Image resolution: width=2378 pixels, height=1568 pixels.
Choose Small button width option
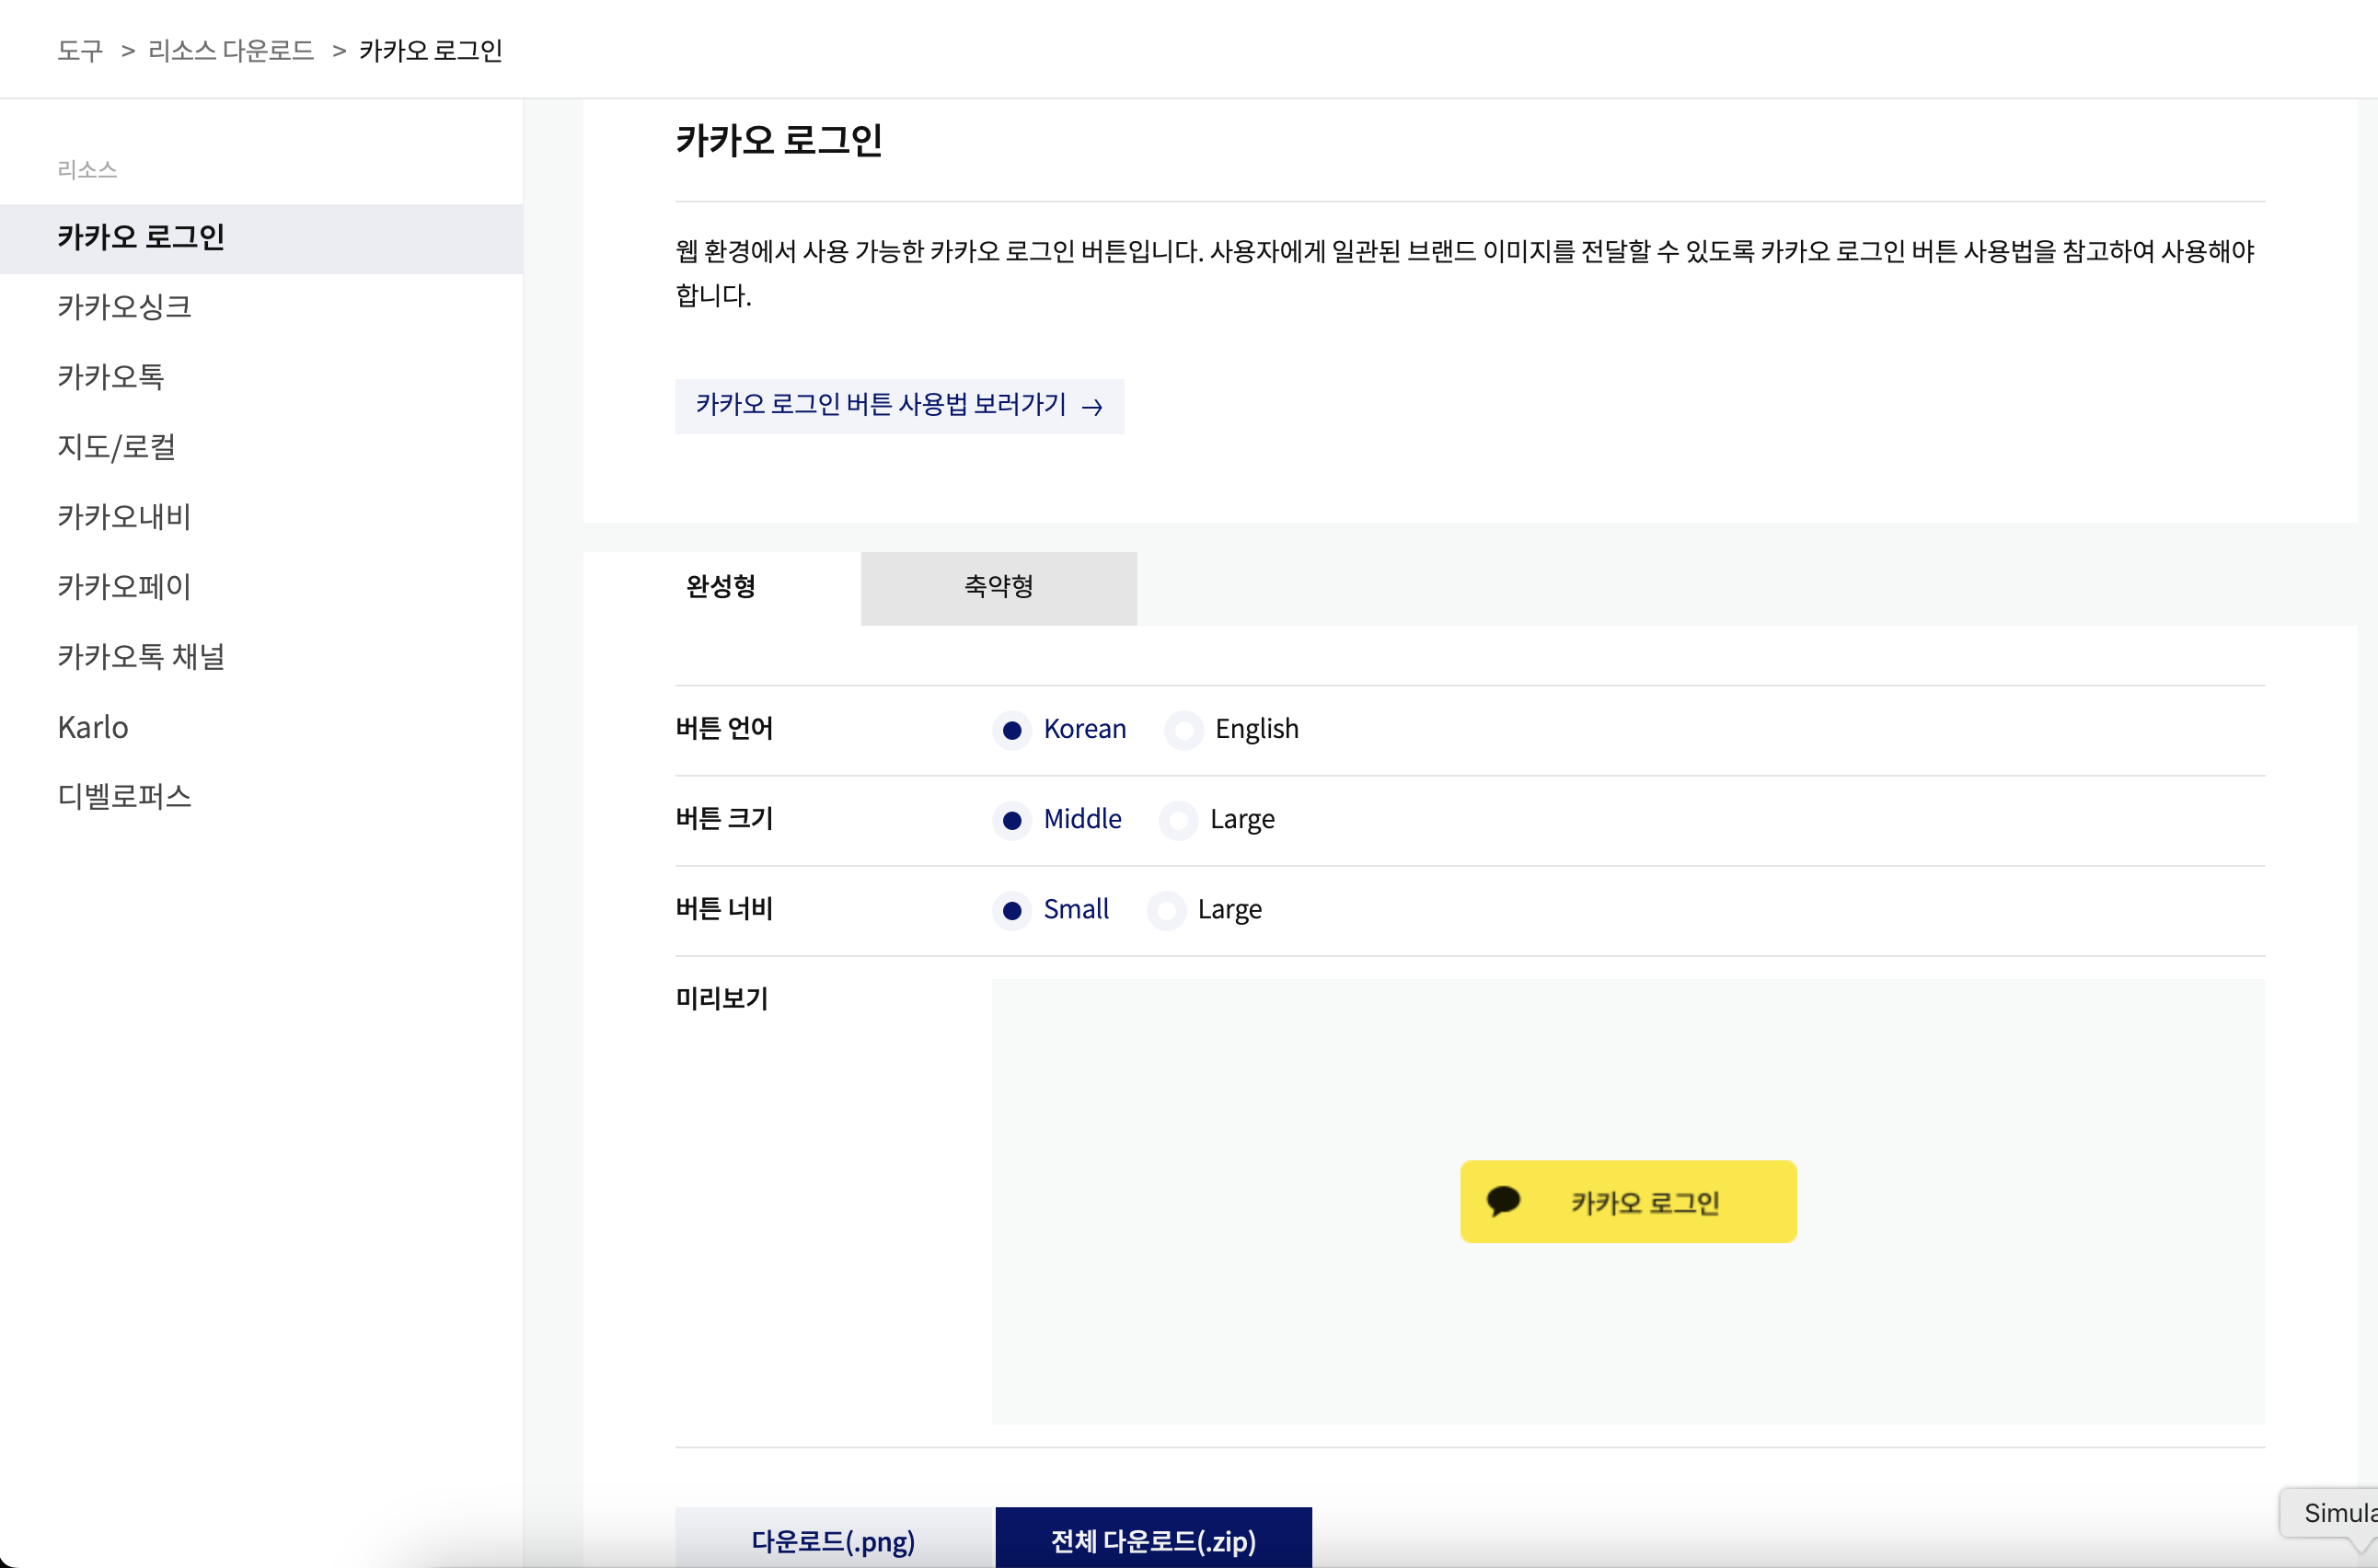pos(1012,910)
